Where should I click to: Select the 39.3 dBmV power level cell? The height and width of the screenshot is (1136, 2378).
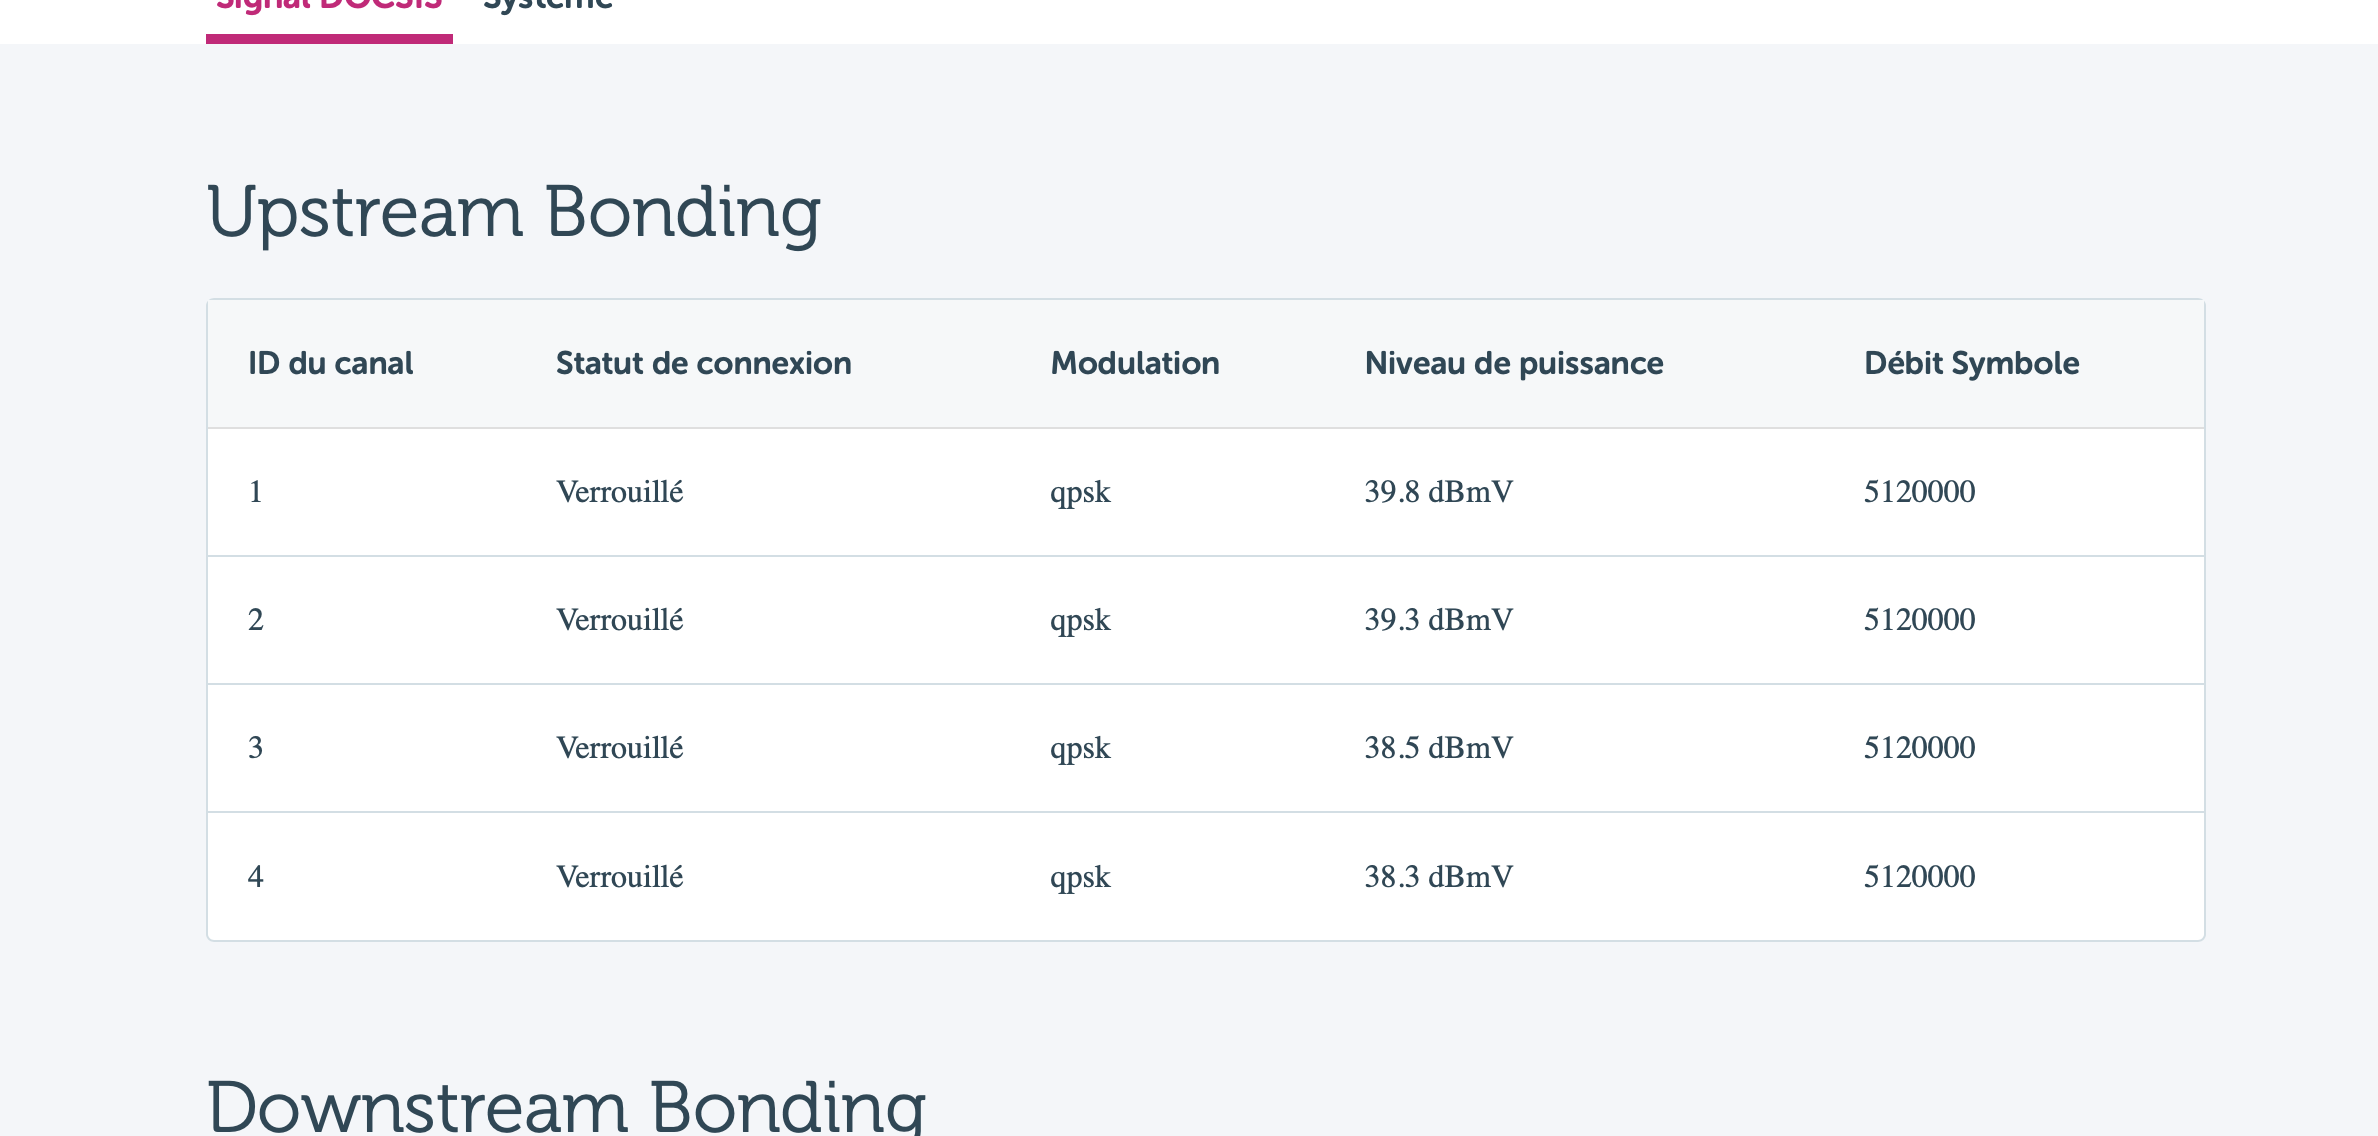pyautogui.click(x=1438, y=620)
